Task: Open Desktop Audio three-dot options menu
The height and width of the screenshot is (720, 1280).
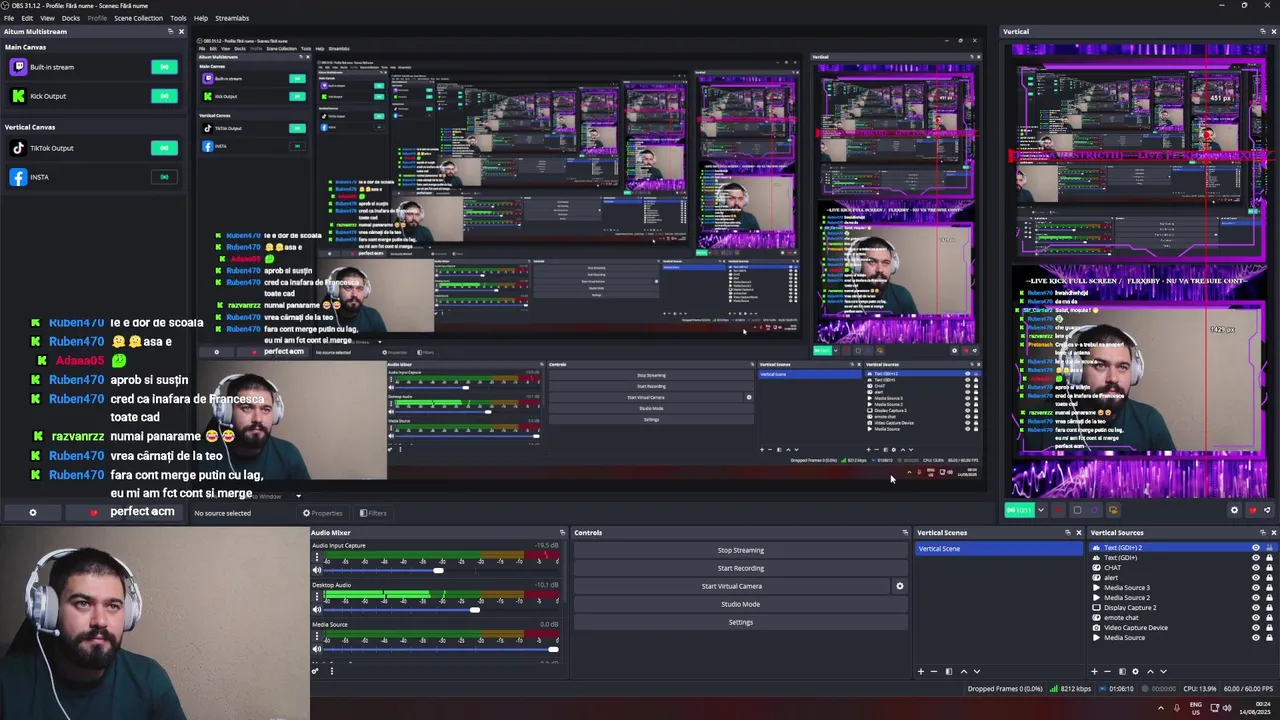Action: (x=317, y=596)
